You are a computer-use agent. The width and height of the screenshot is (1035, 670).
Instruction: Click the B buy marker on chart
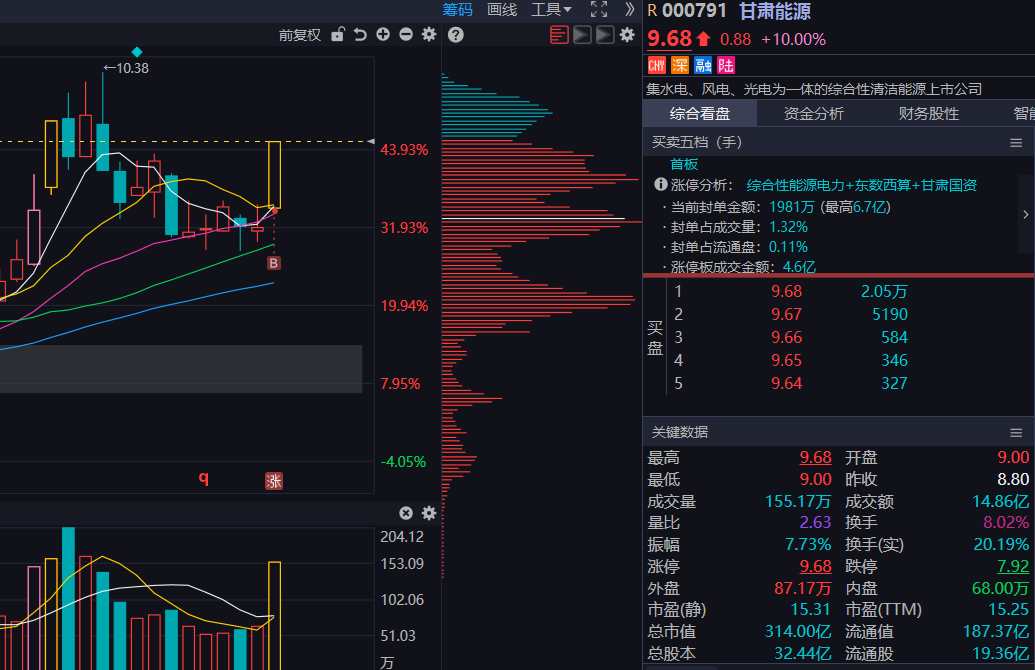[x=274, y=263]
